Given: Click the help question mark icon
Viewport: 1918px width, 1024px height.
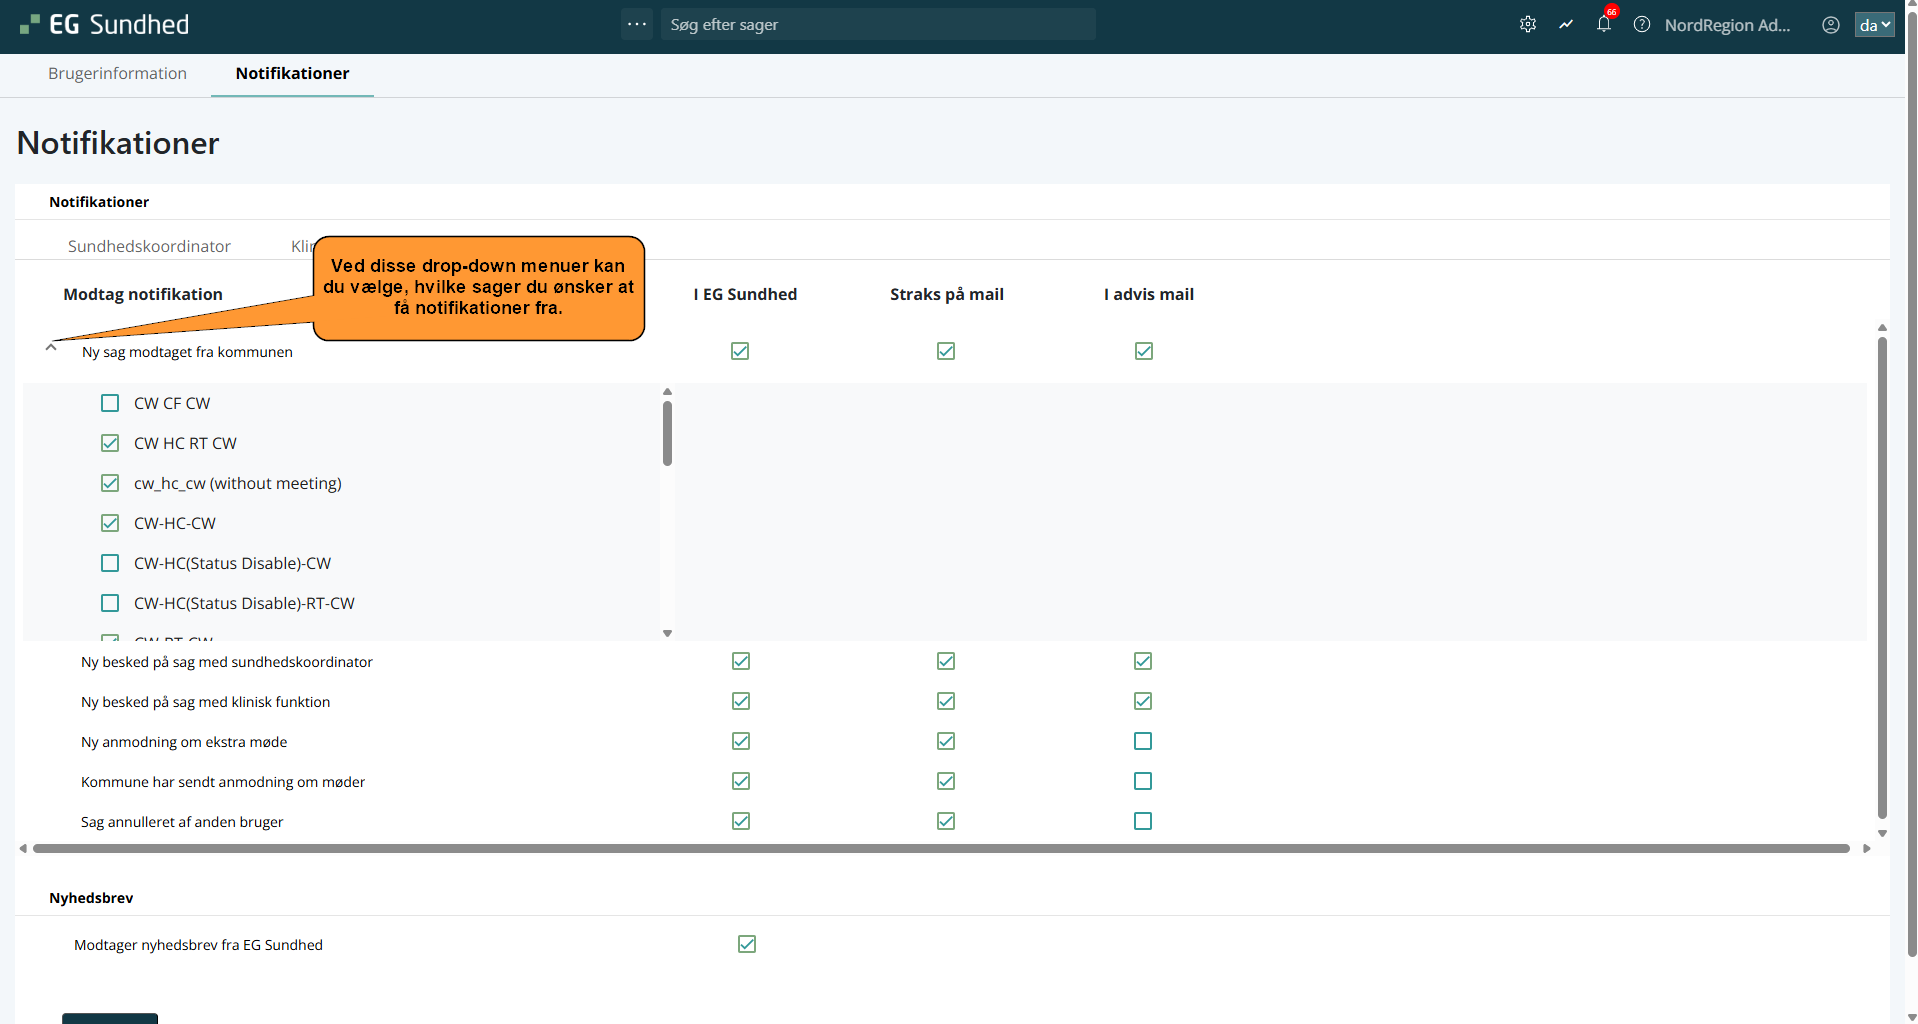Looking at the screenshot, I should (x=1642, y=25).
